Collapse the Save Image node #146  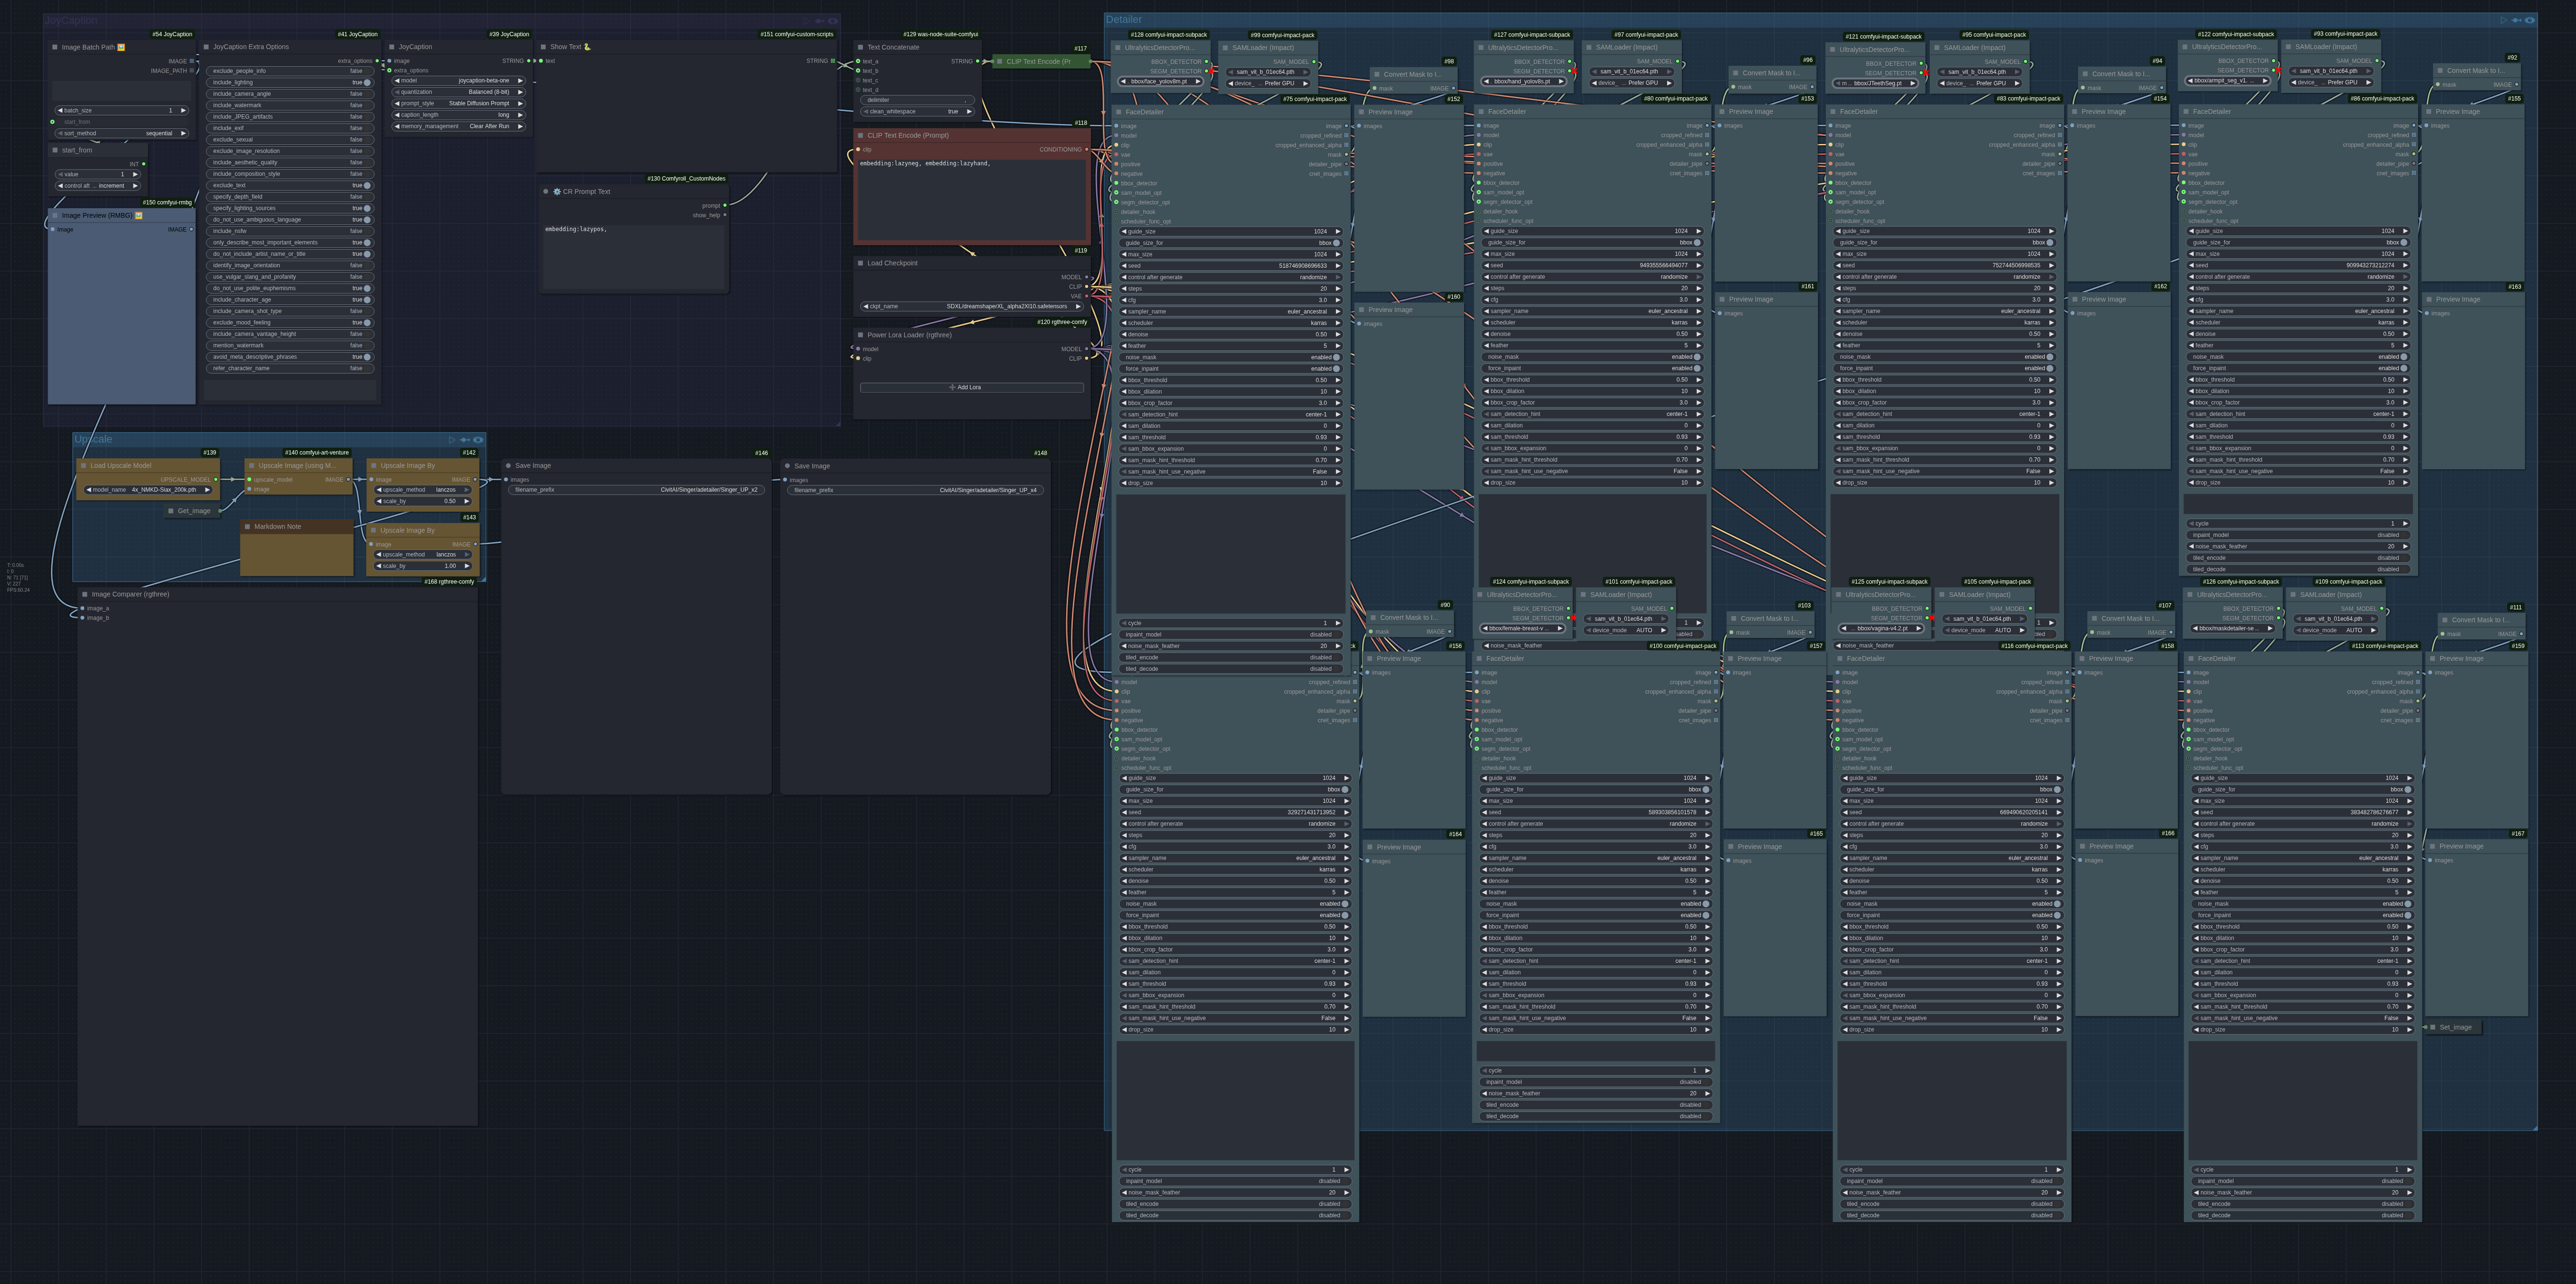coord(508,465)
